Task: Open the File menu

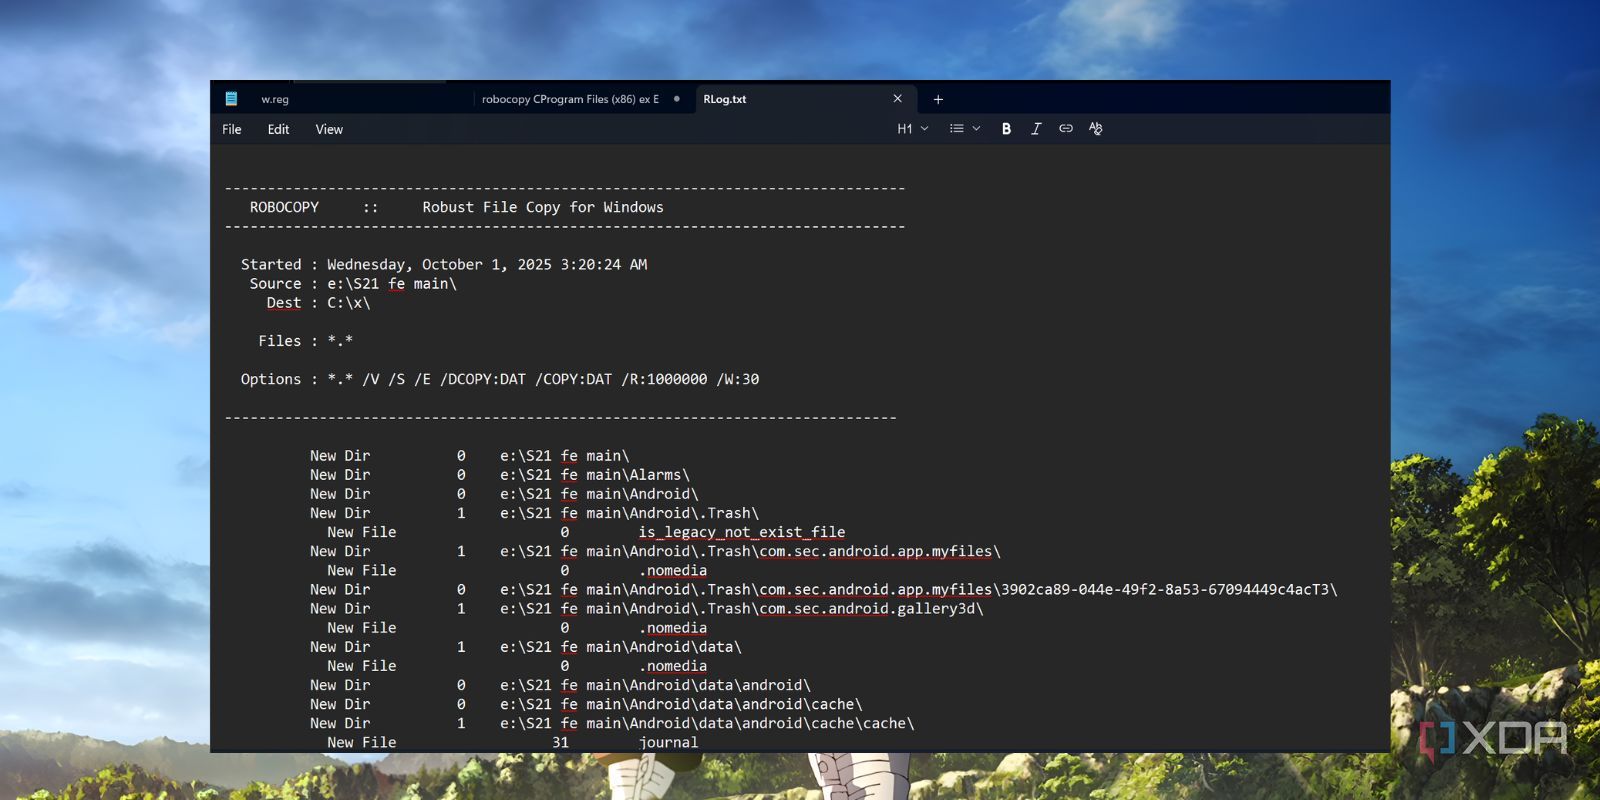Action: (x=232, y=130)
